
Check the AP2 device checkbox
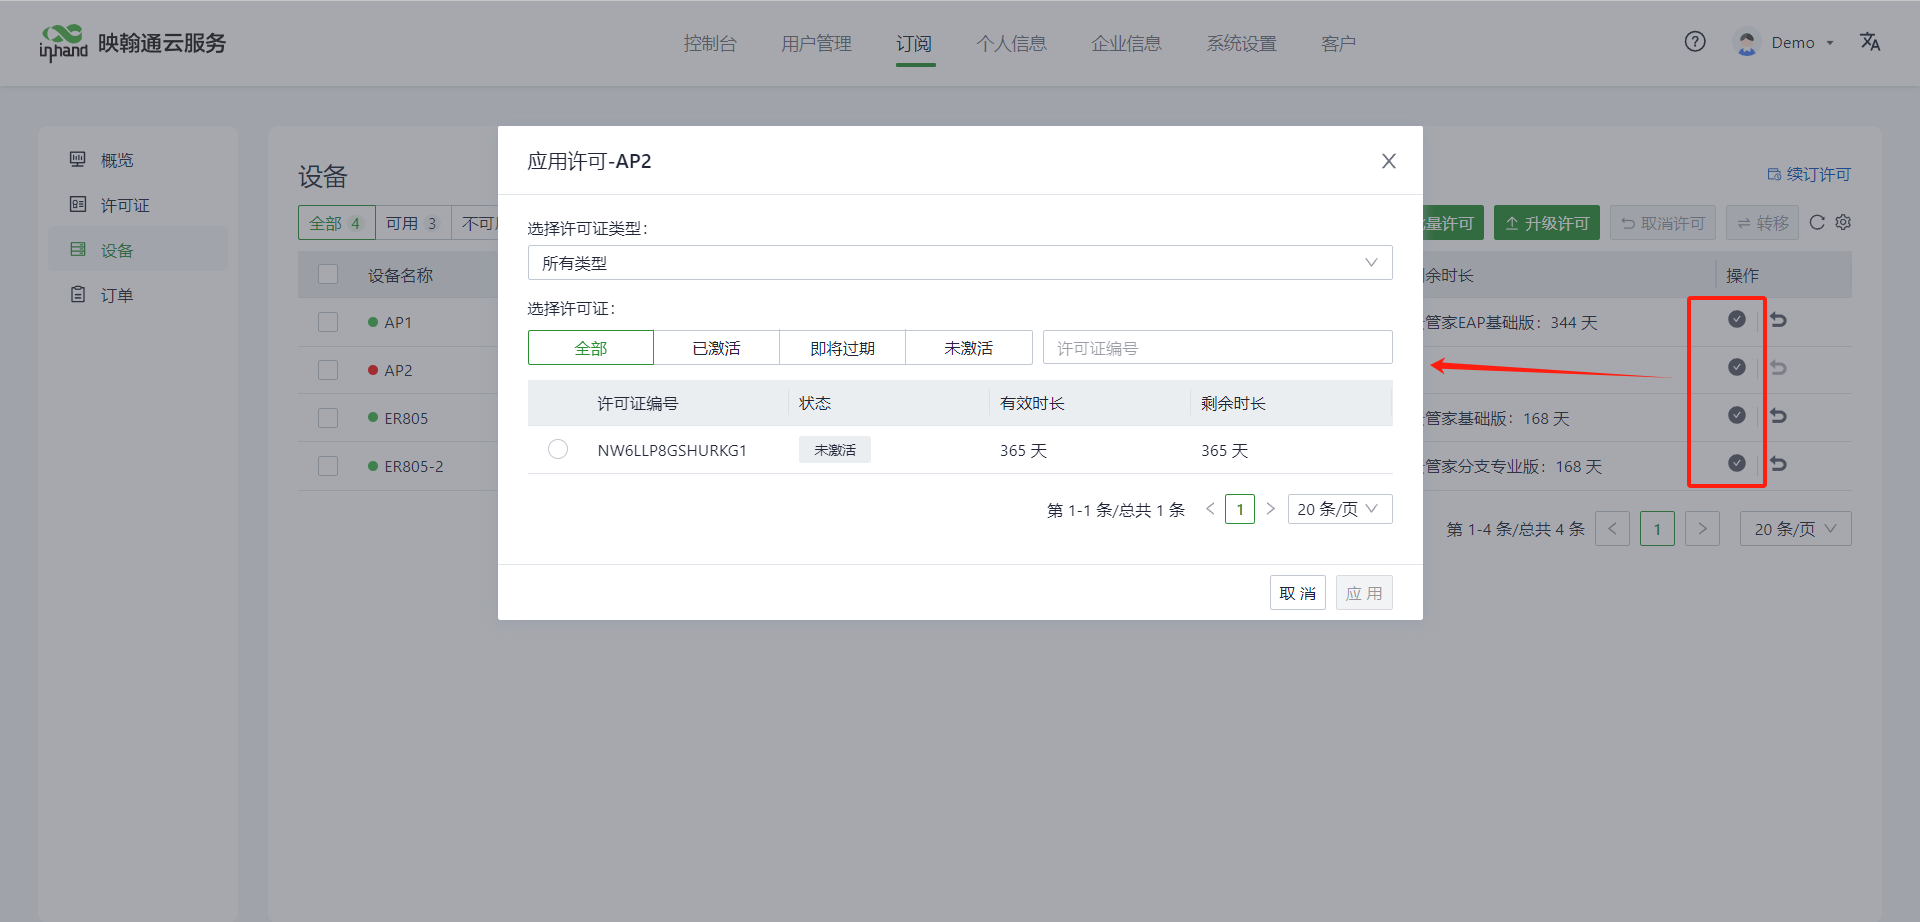(328, 370)
